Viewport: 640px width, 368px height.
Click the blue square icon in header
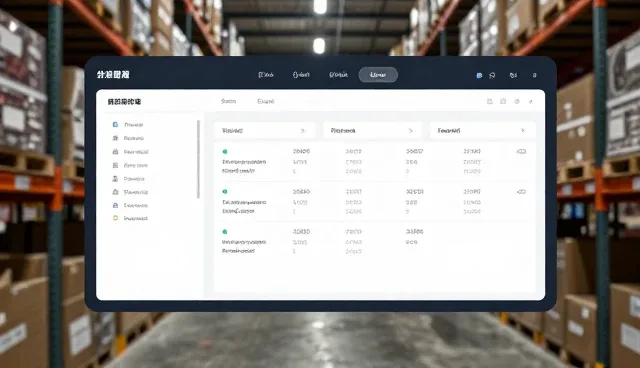pos(479,75)
